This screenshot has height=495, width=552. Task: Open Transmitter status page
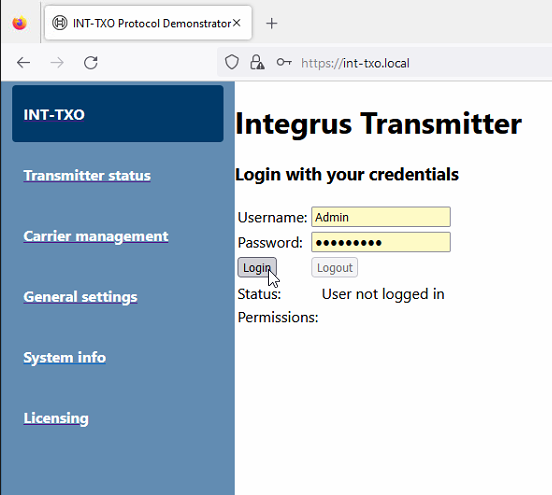point(87,175)
